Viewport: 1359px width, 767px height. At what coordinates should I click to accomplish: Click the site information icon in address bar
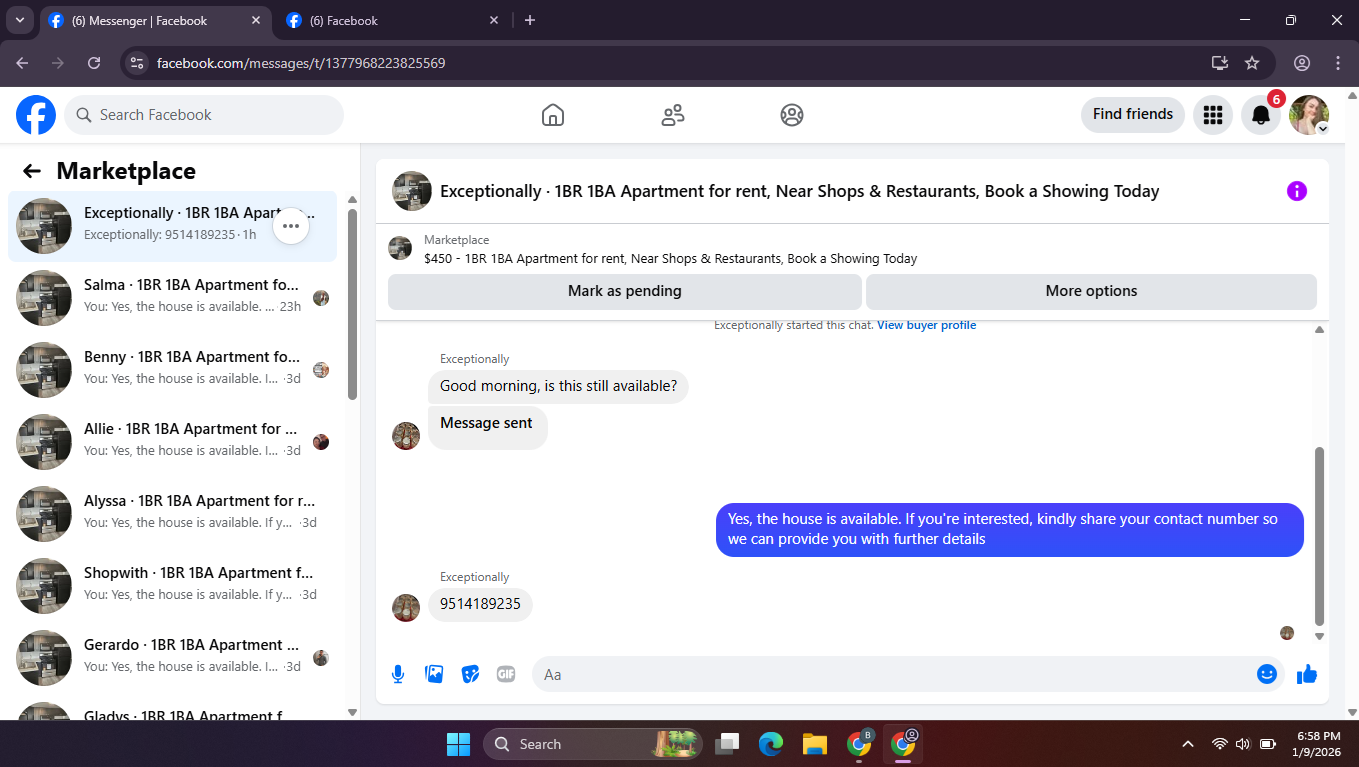138,63
